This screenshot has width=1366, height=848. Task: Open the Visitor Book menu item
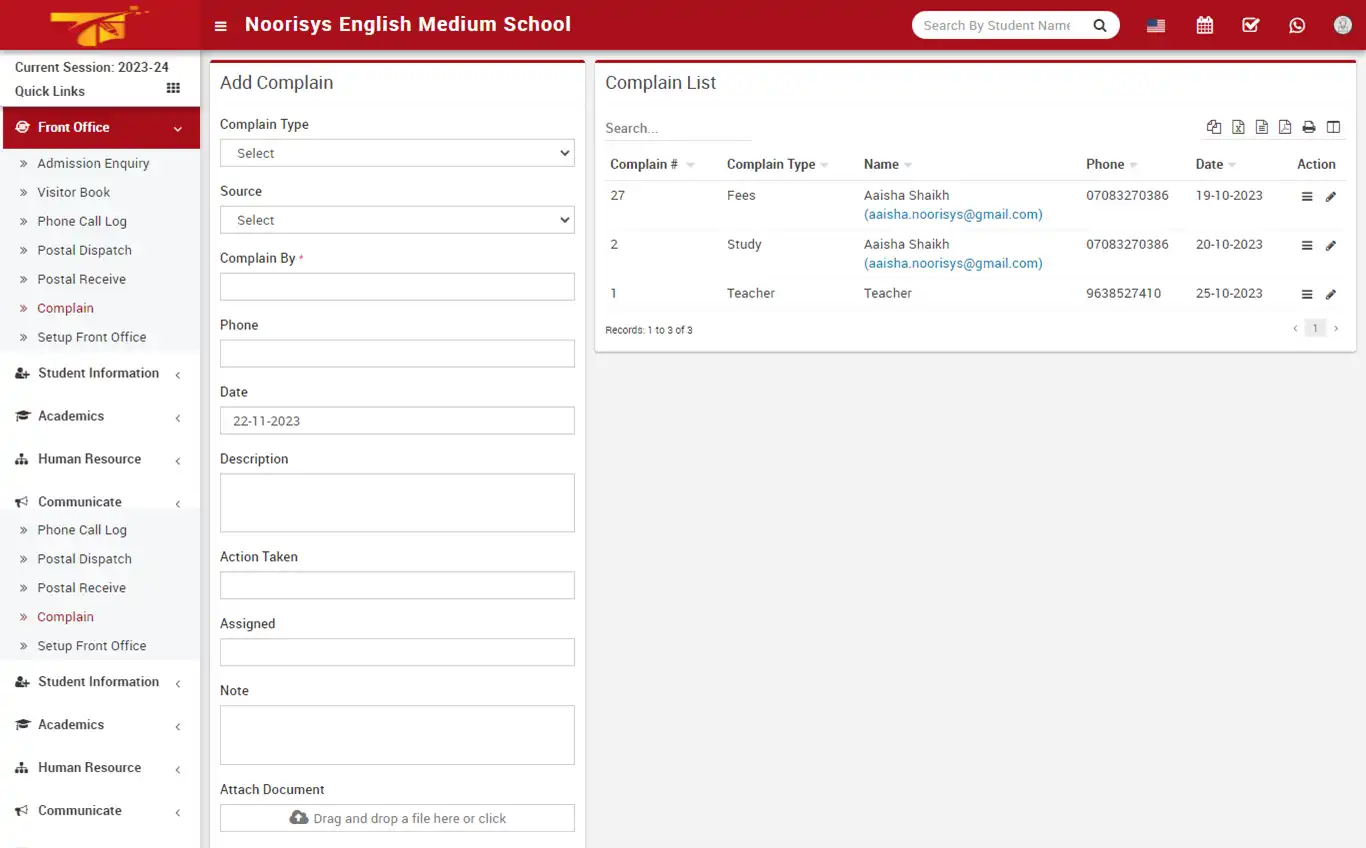click(x=73, y=191)
